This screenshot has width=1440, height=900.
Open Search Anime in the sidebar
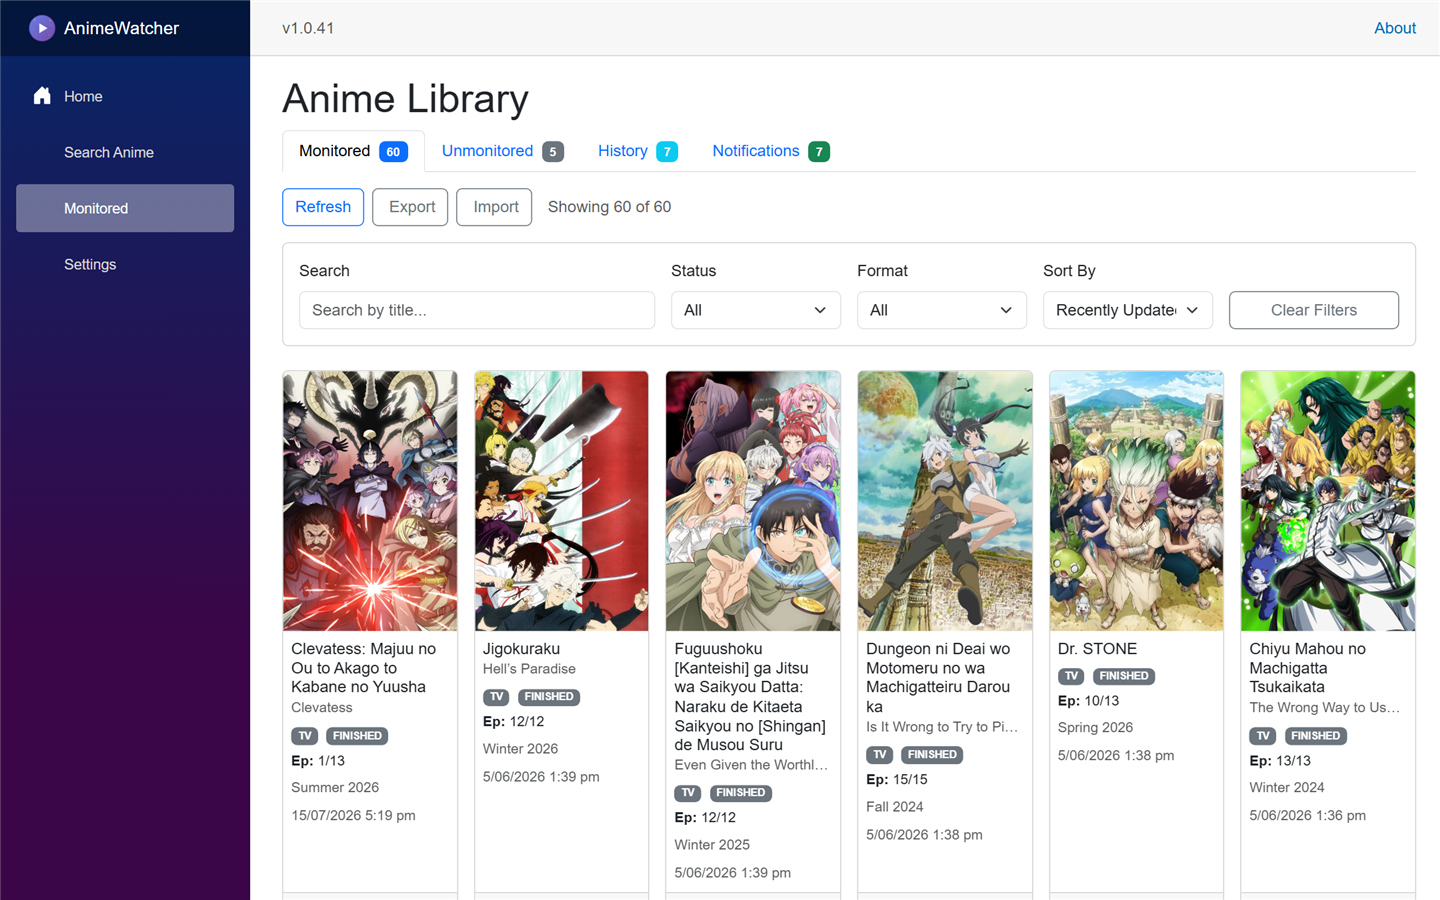point(125,152)
